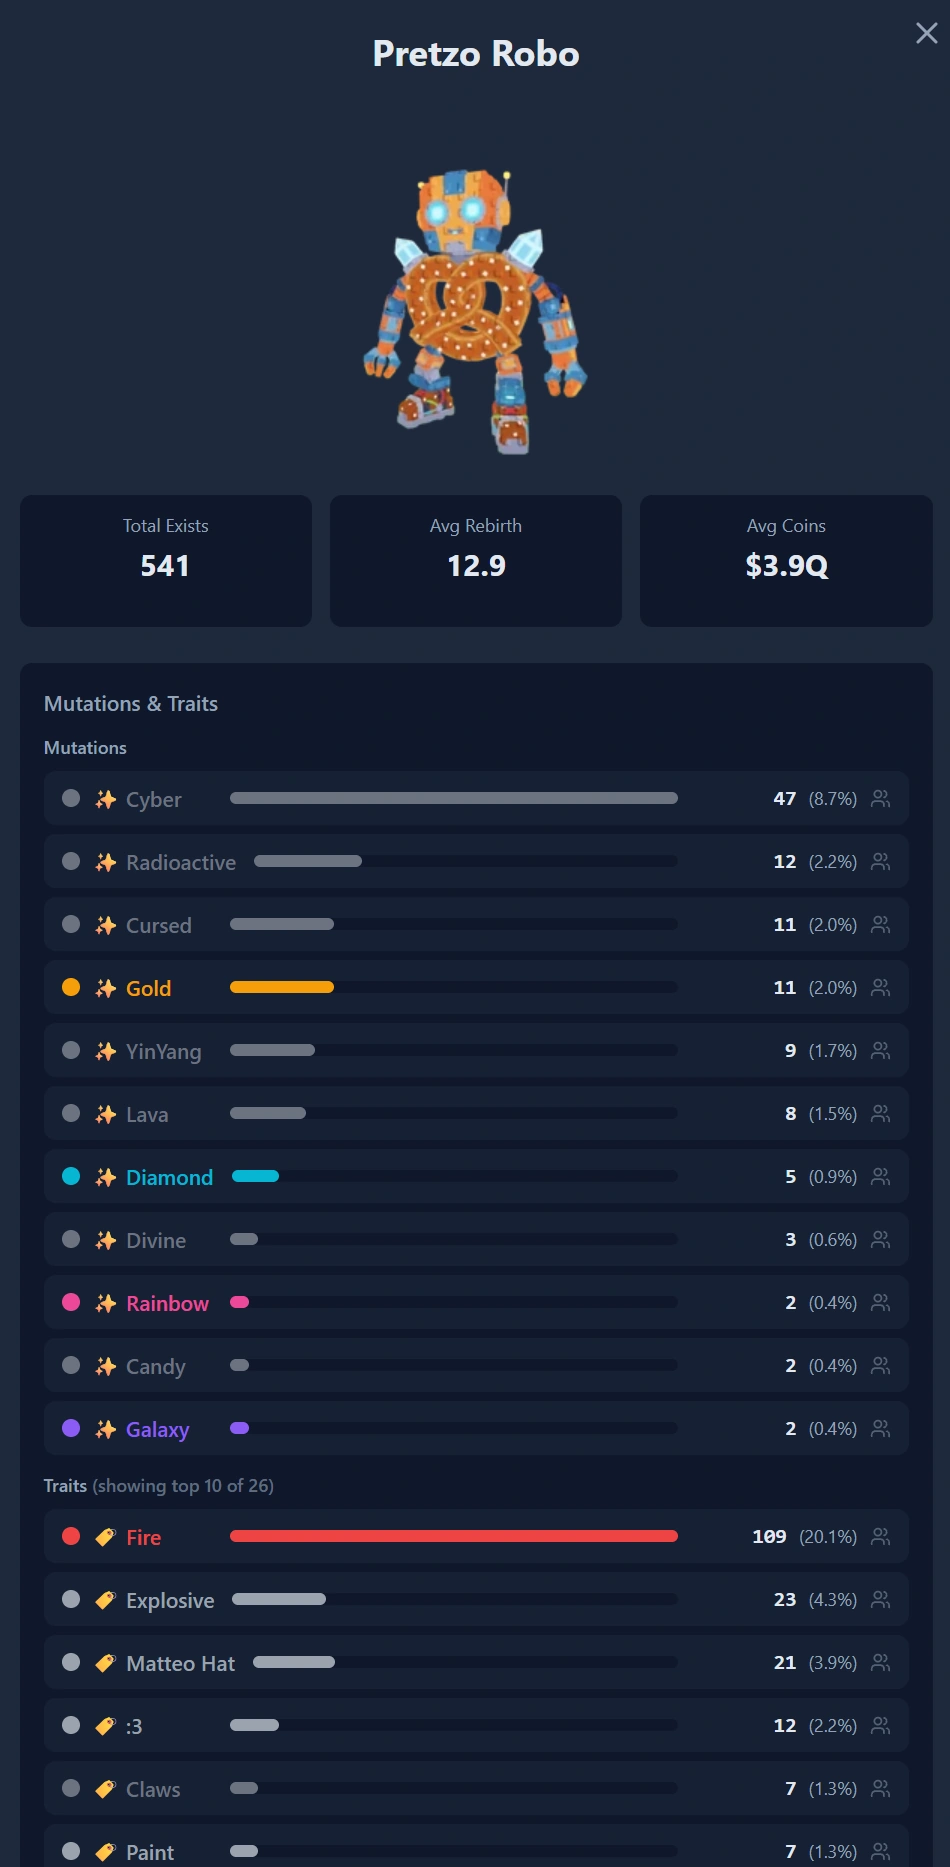Show owners icon for Matteo Hat trait
The height and width of the screenshot is (1867, 950).
(x=880, y=1662)
